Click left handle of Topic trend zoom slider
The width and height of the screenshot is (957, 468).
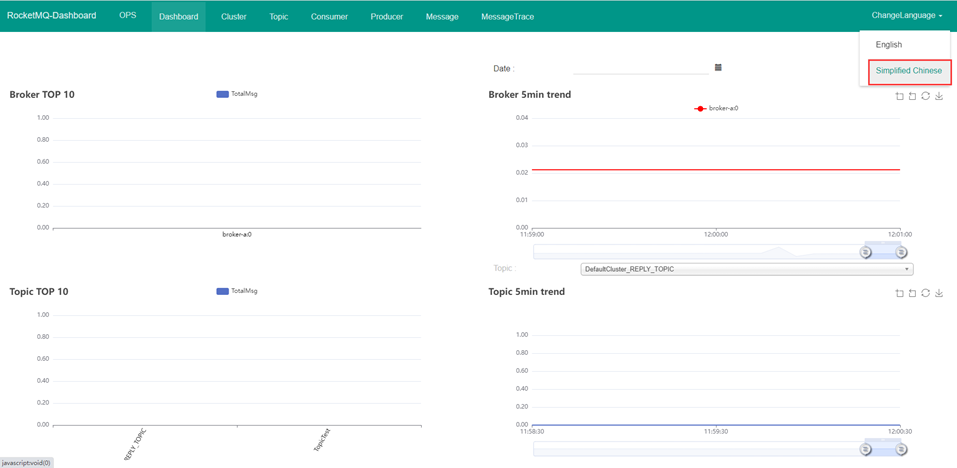(865, 450)
